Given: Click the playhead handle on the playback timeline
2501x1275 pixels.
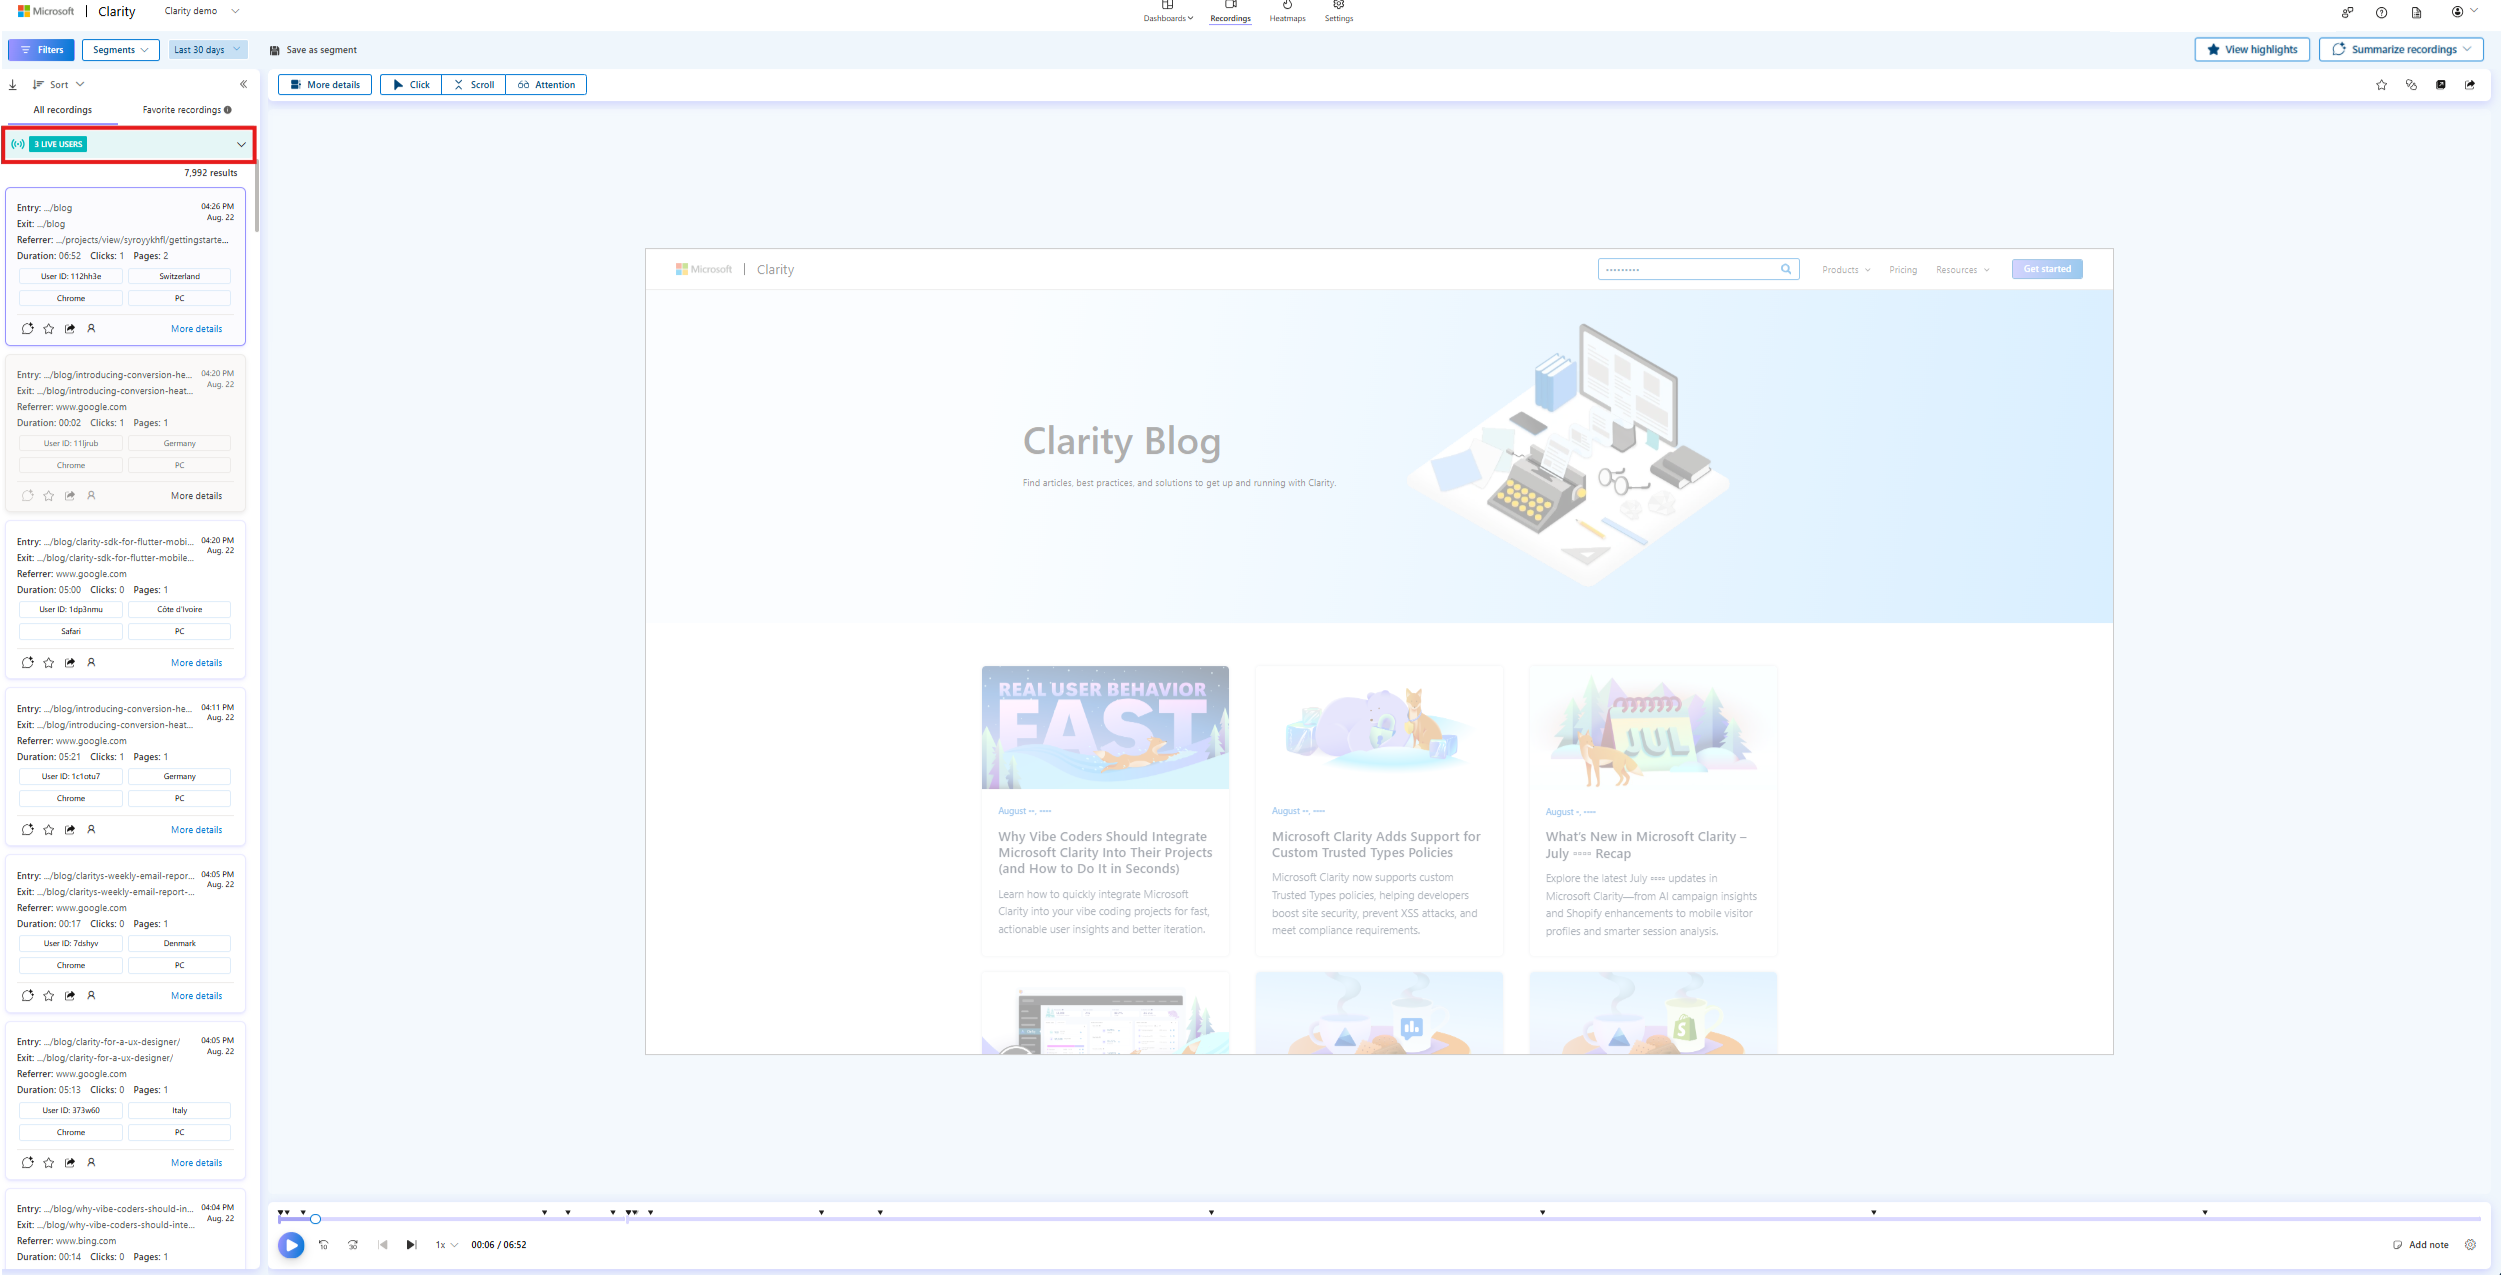Looking at the screenshot, I should click(x=315, y=1219).
